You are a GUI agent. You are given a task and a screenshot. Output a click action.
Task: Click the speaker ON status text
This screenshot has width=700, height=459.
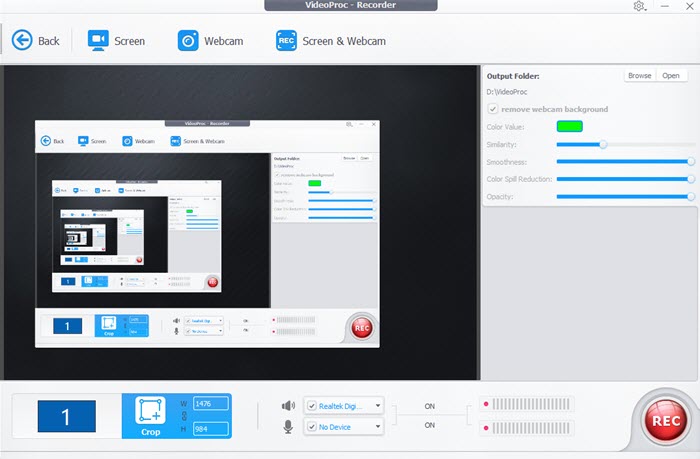(x=429, y=406)
